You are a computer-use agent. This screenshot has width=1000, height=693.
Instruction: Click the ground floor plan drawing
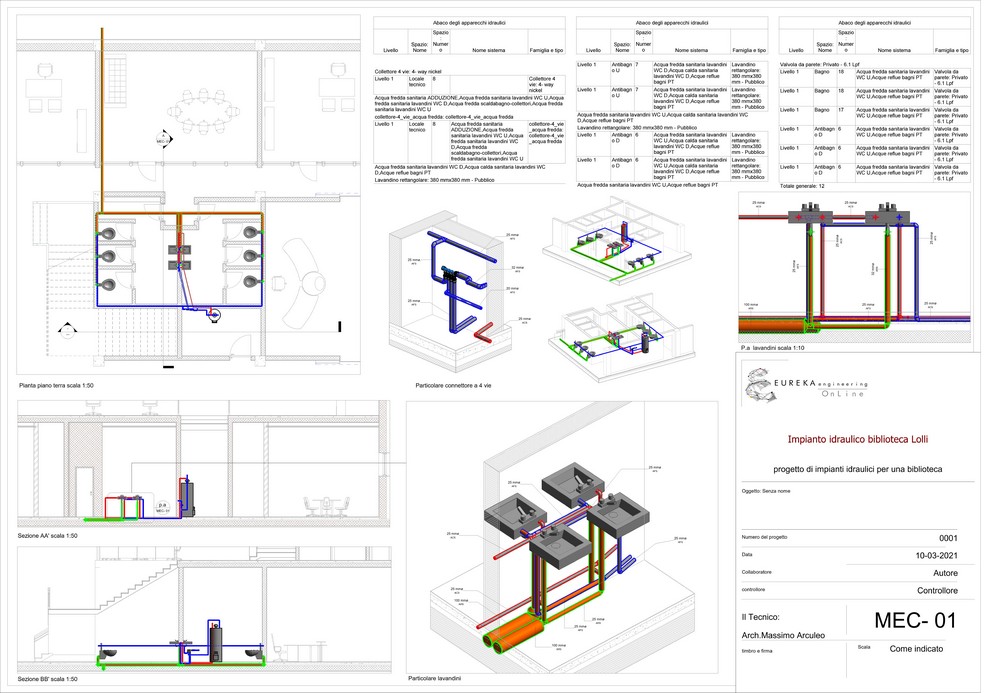[x=188, y=194]
